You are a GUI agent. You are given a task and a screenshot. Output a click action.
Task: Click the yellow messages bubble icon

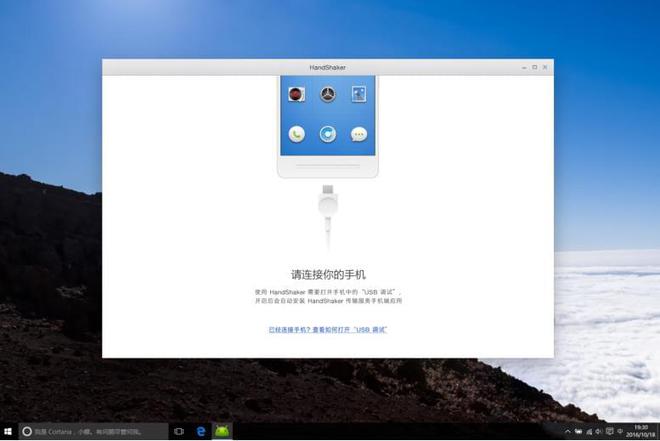[359, 134]
